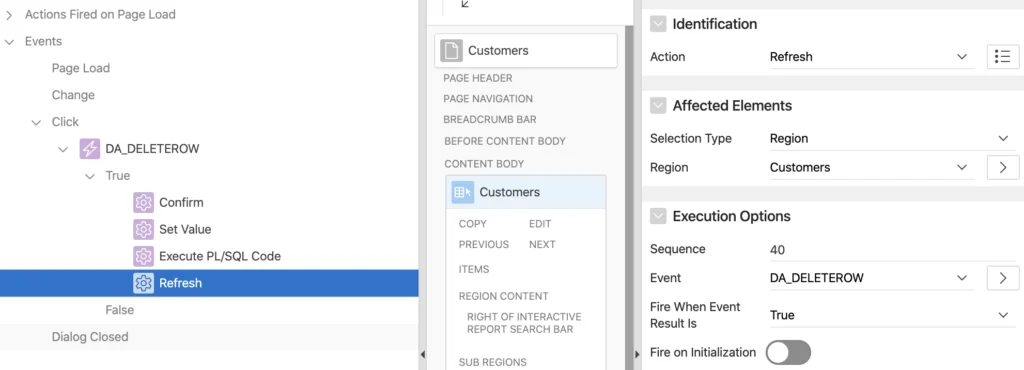This screenshot has width=1024, height=370.
Task: Select the False branch
Action: [120, 310]
